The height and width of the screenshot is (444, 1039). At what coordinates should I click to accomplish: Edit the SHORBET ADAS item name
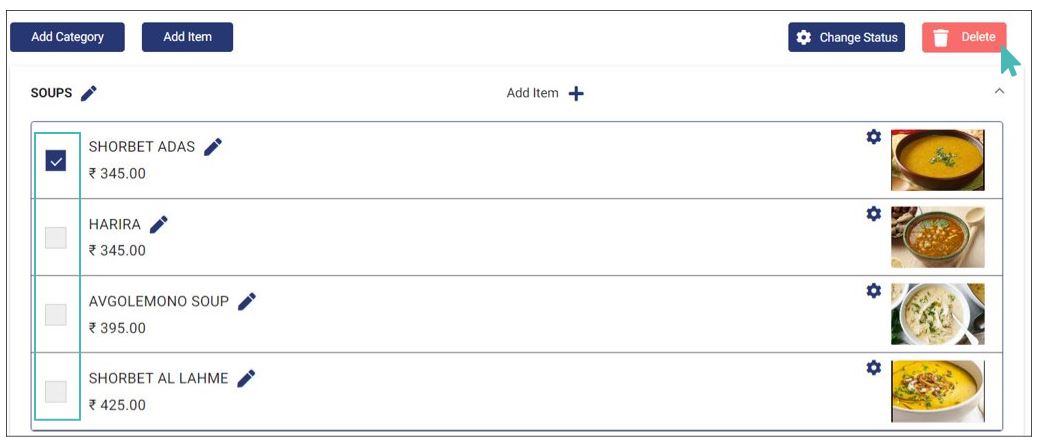point(213,147)
